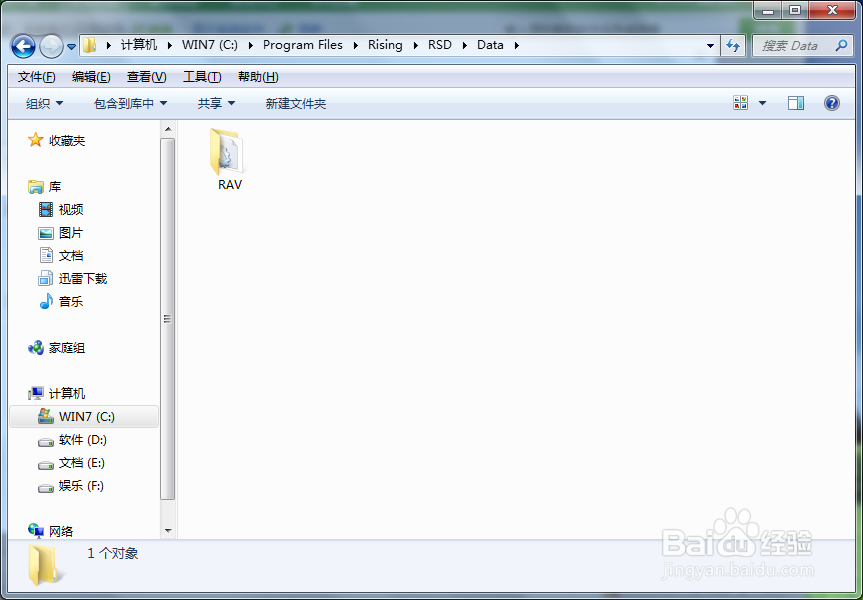Screen dimensions: 863x600
Task: Minimize the explorer window
Action: pos(768,10)
